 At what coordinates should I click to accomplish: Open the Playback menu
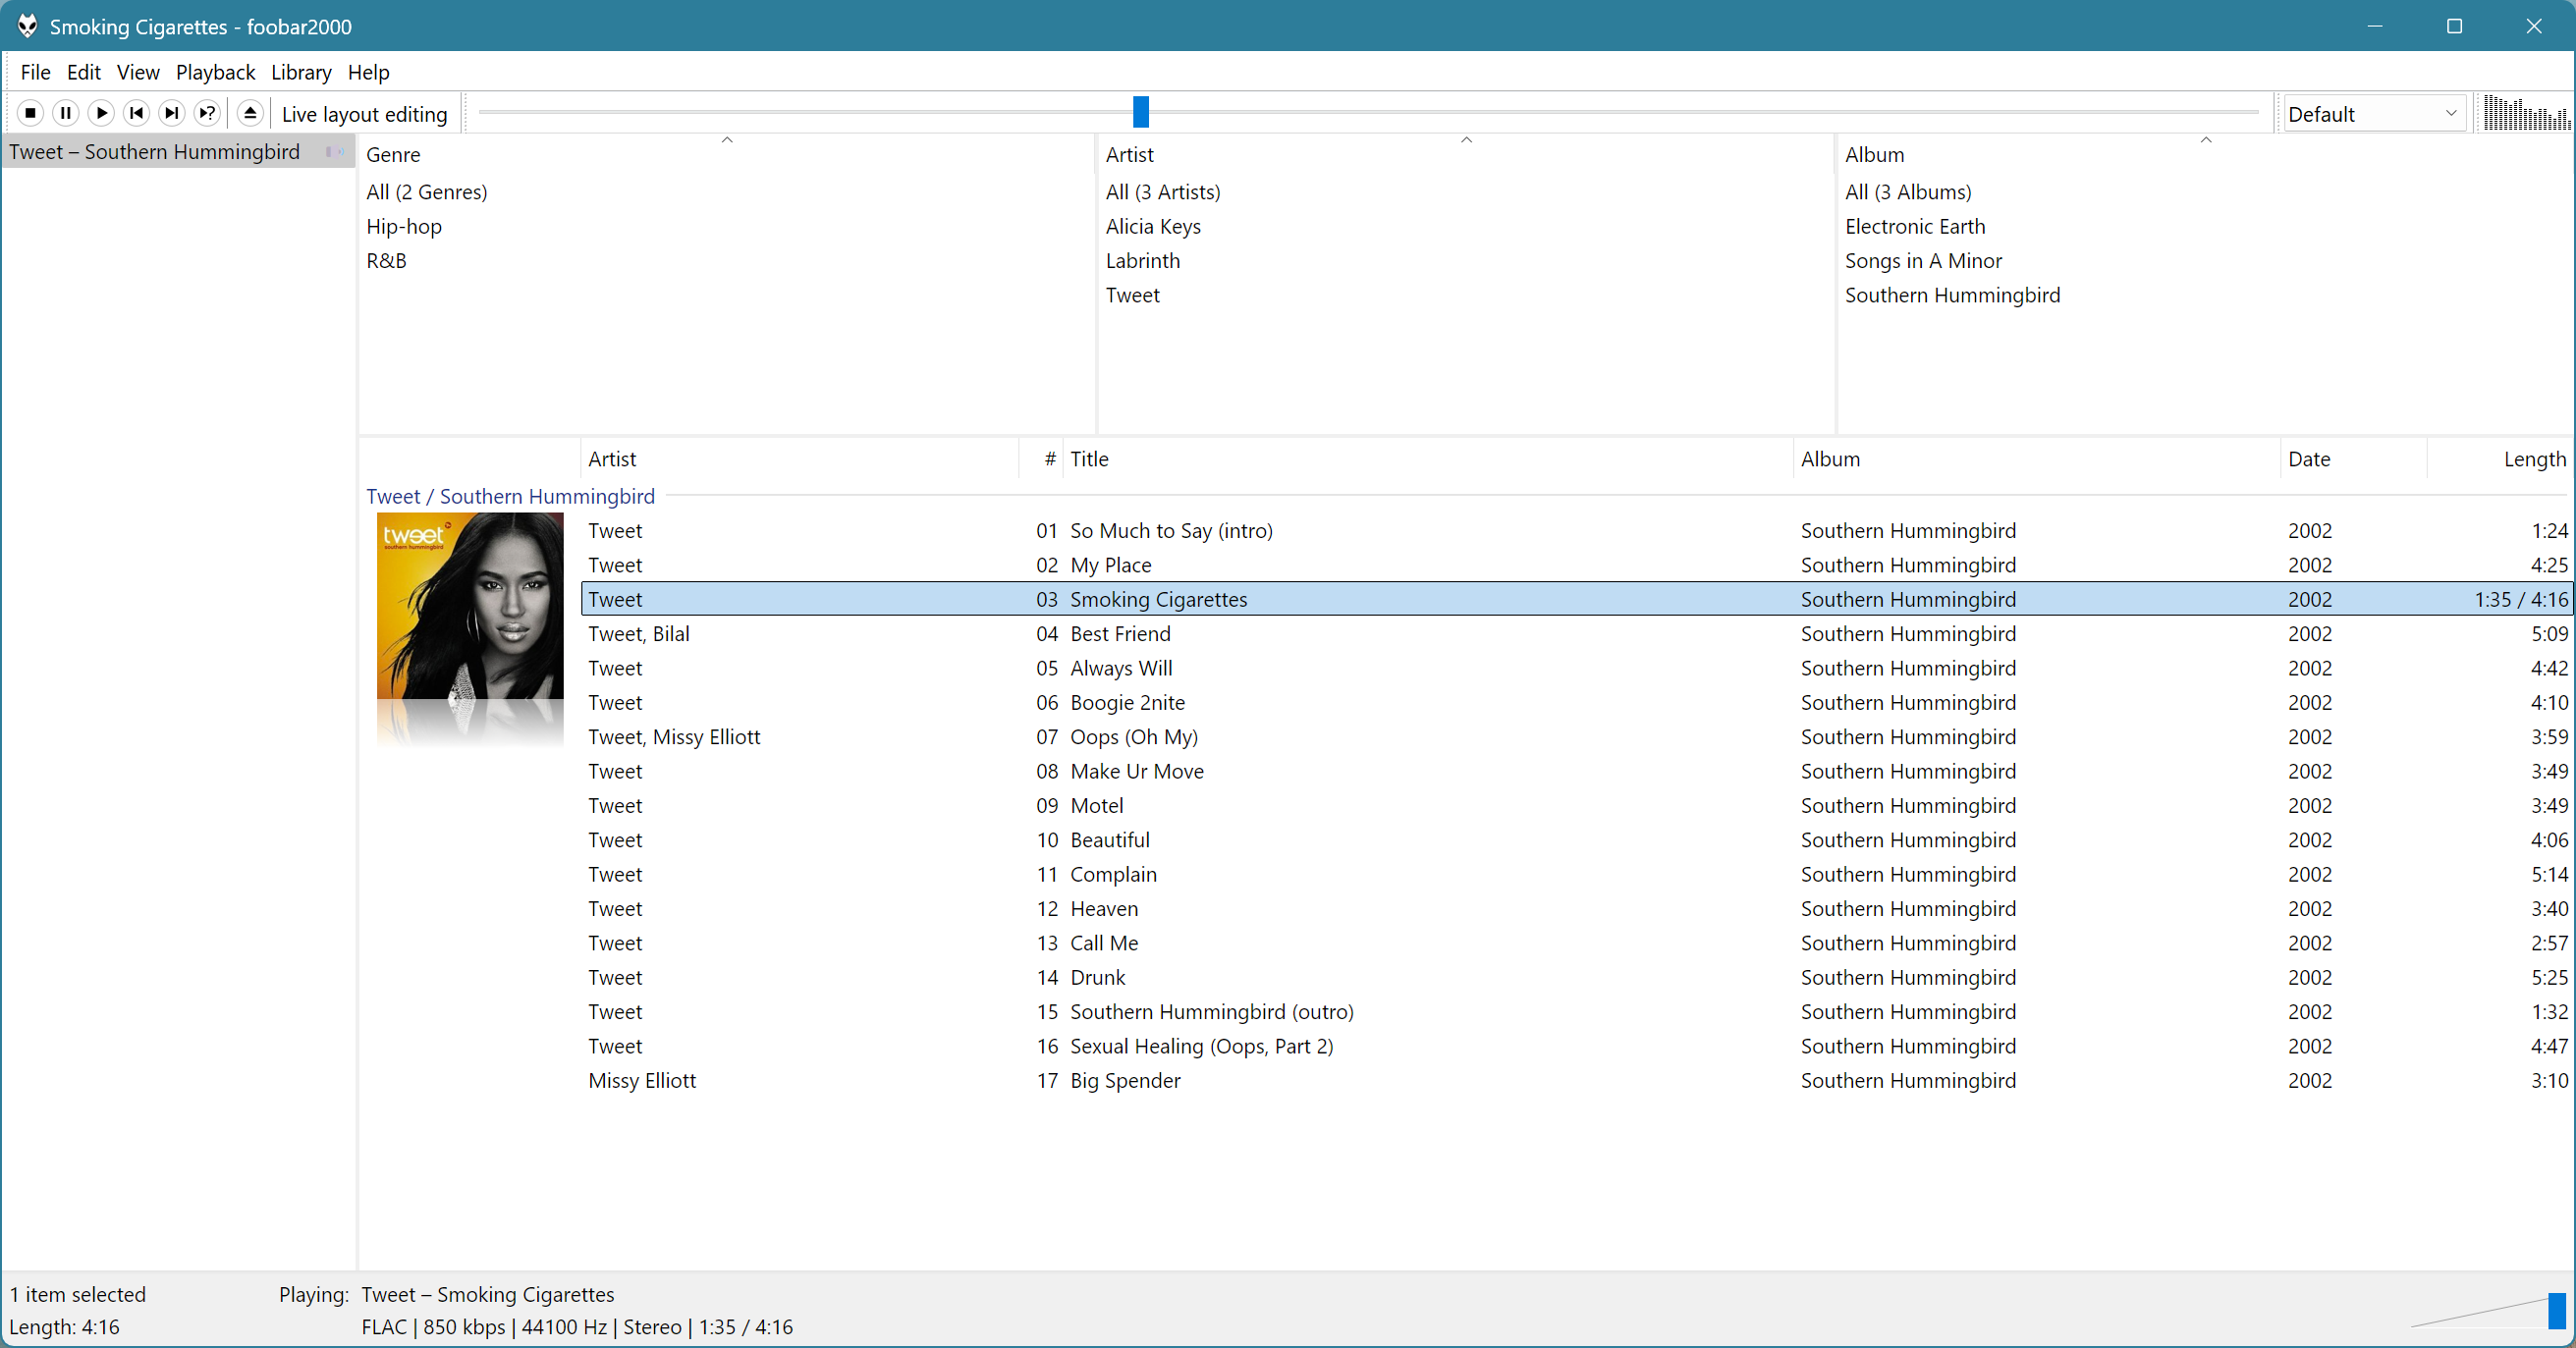(x=215, y=72)
